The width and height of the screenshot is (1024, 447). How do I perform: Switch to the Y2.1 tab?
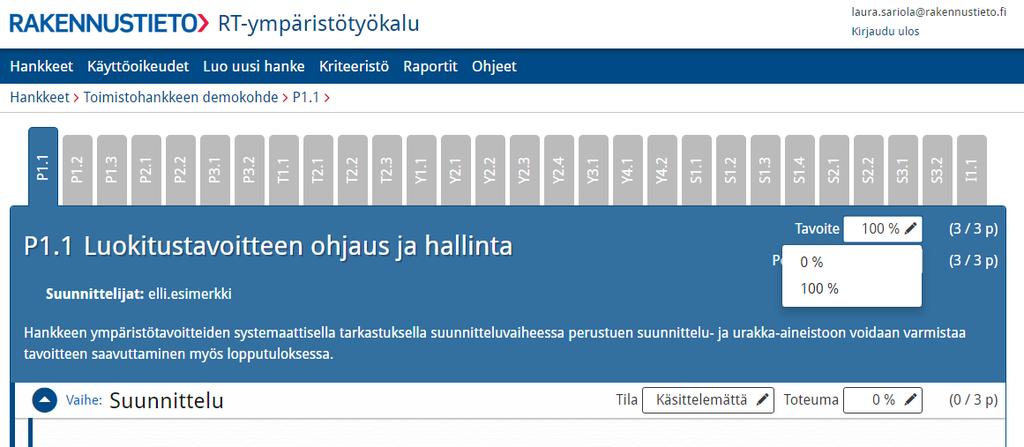tap(456, 170)
